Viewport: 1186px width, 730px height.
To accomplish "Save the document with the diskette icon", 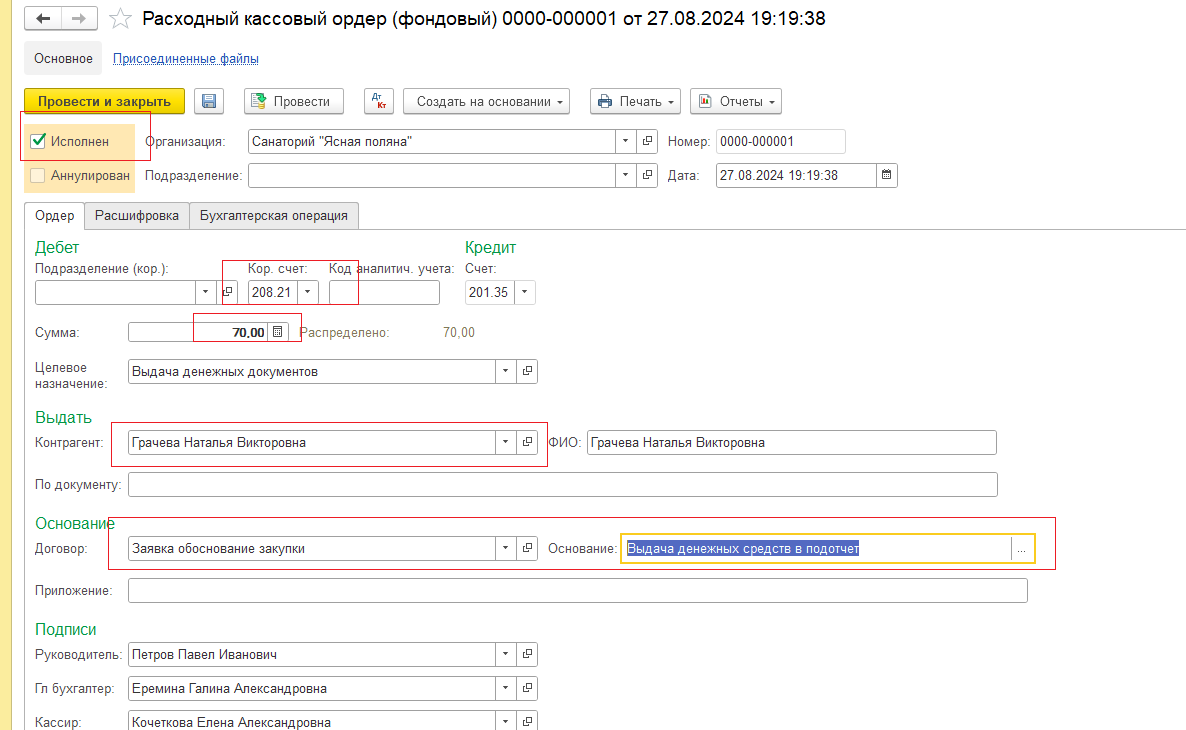I will 209,101.
